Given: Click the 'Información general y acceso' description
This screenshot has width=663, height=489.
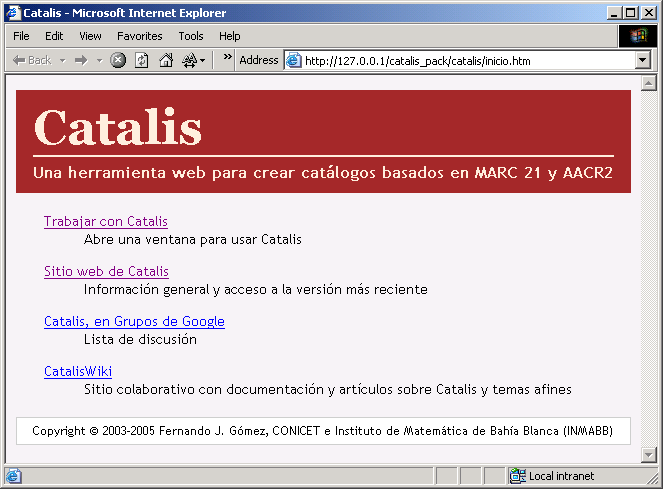Looking at the screenshot, I should [255, 289].
